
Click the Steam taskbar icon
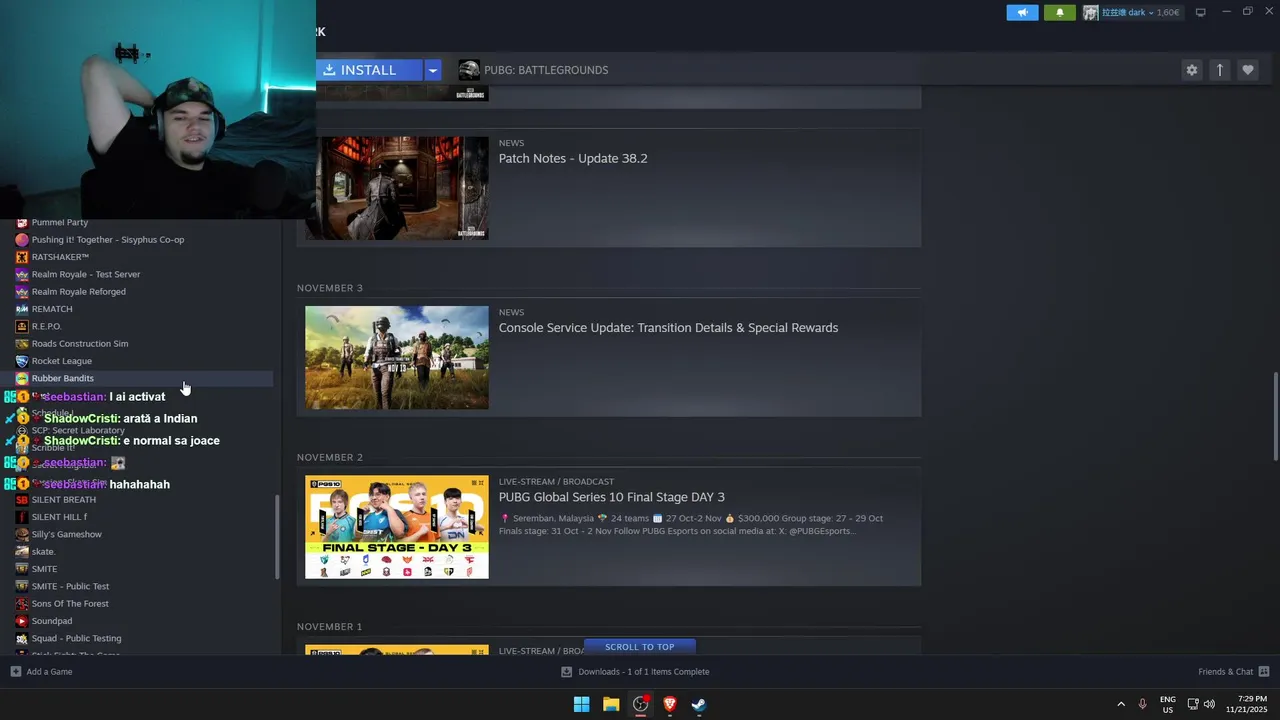699,704
